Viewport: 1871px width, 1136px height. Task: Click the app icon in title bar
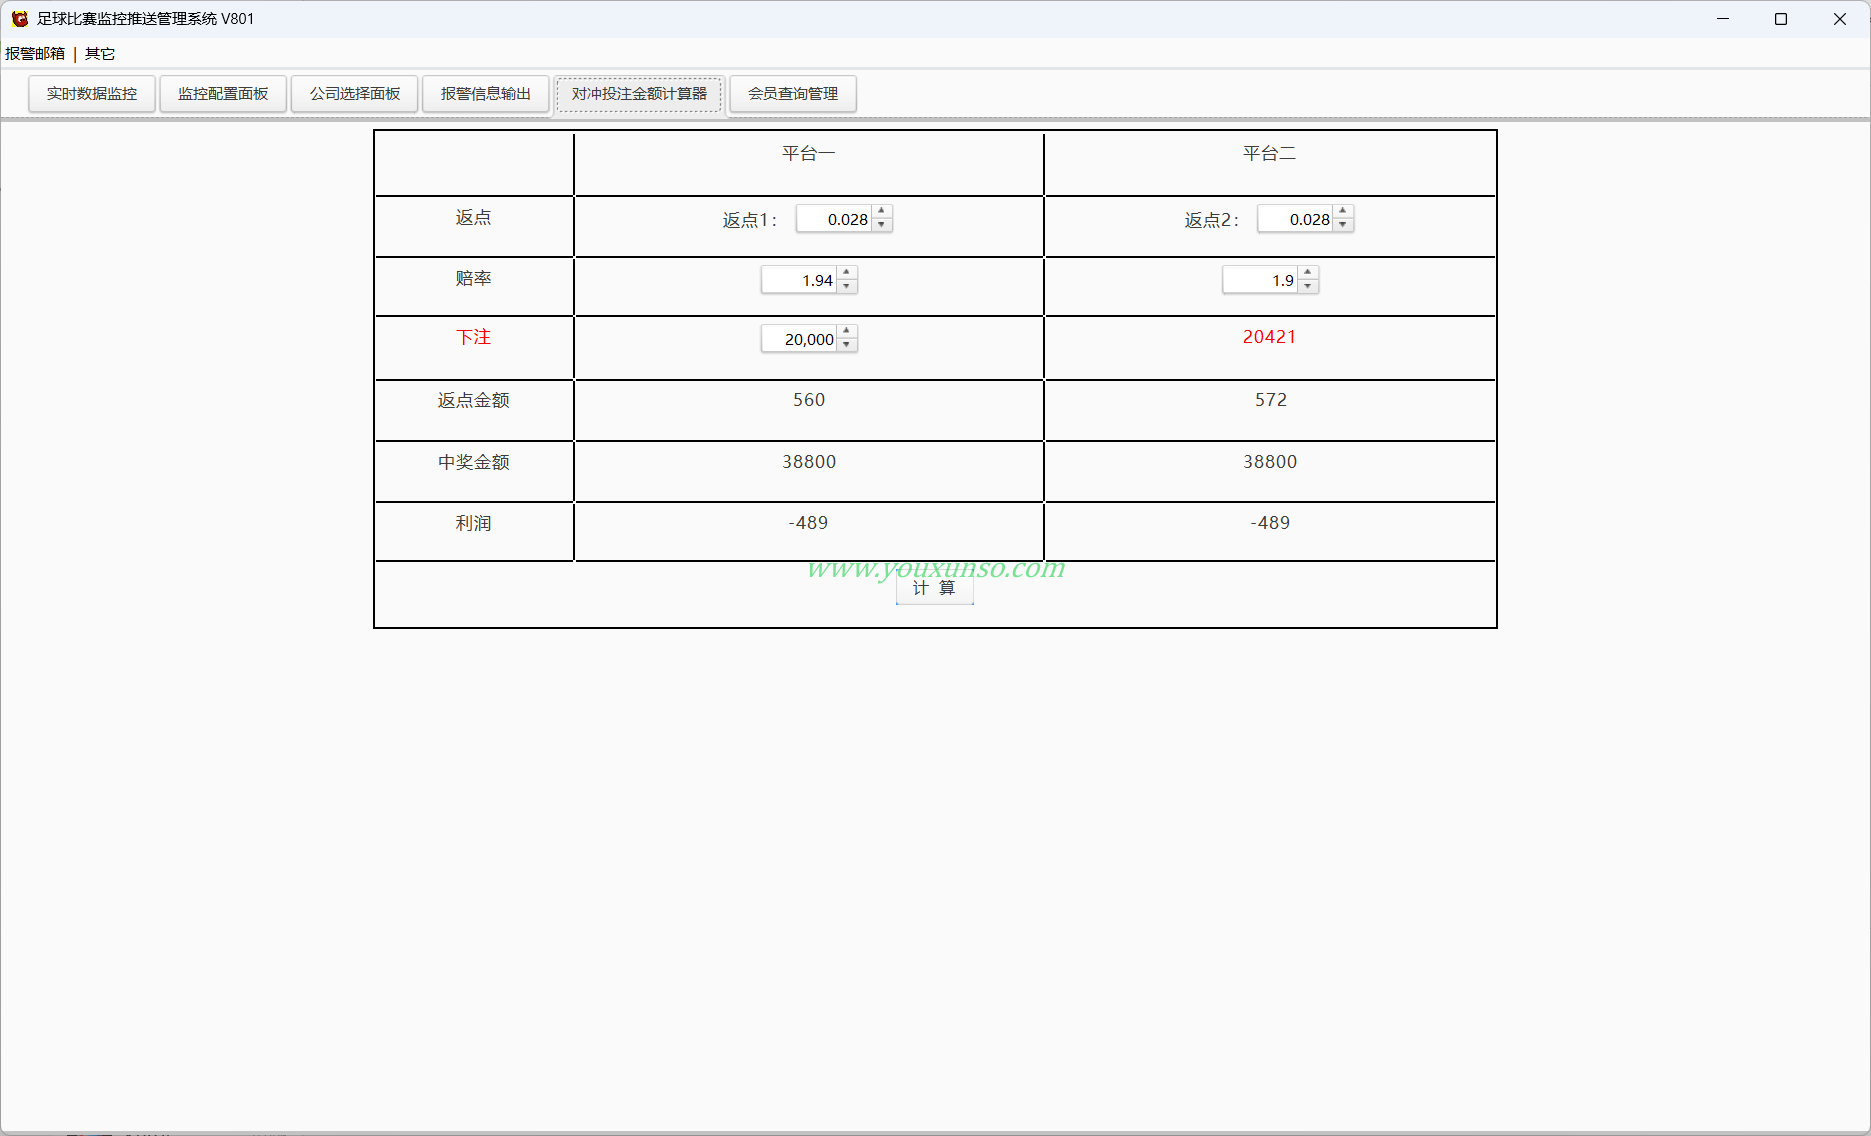coord(19,19)
